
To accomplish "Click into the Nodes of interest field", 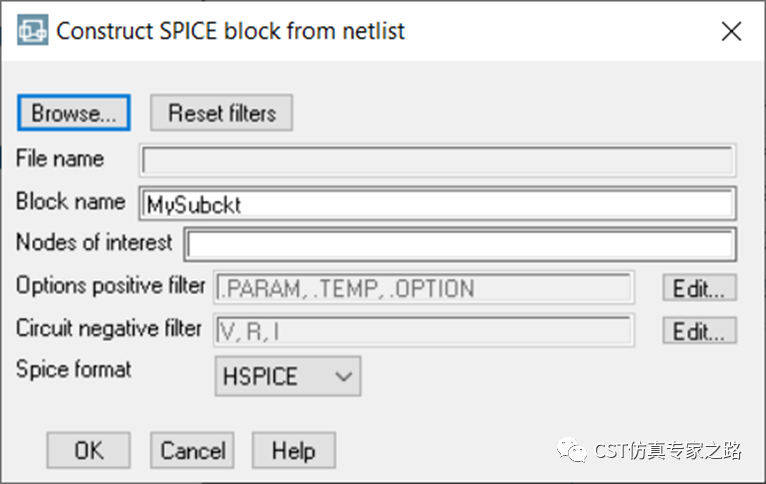I will pyautogui.click(x=460, y=244).
